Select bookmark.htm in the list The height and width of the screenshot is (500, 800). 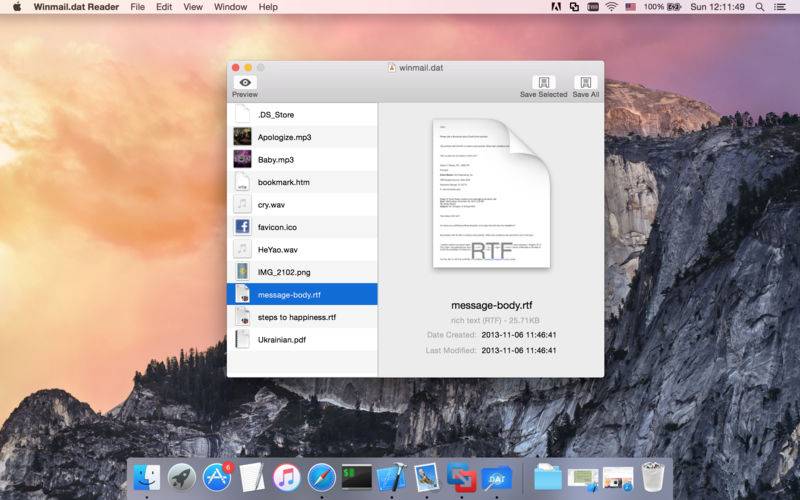tap(283, 182)
